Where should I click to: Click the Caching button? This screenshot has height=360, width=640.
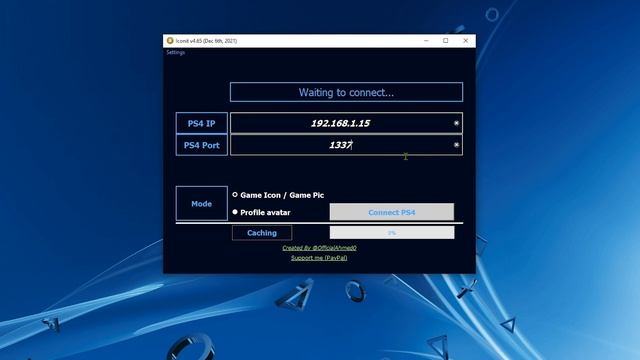pos(262,233)
